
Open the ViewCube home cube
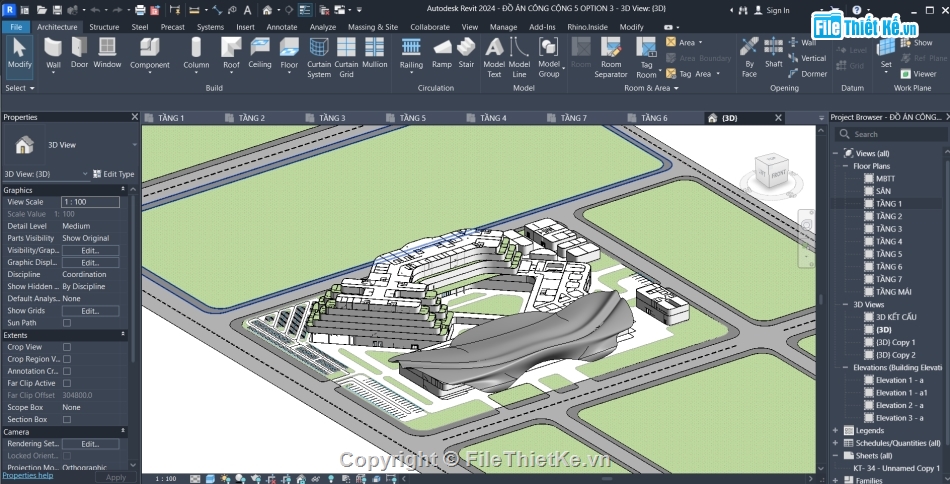(771, 169)
